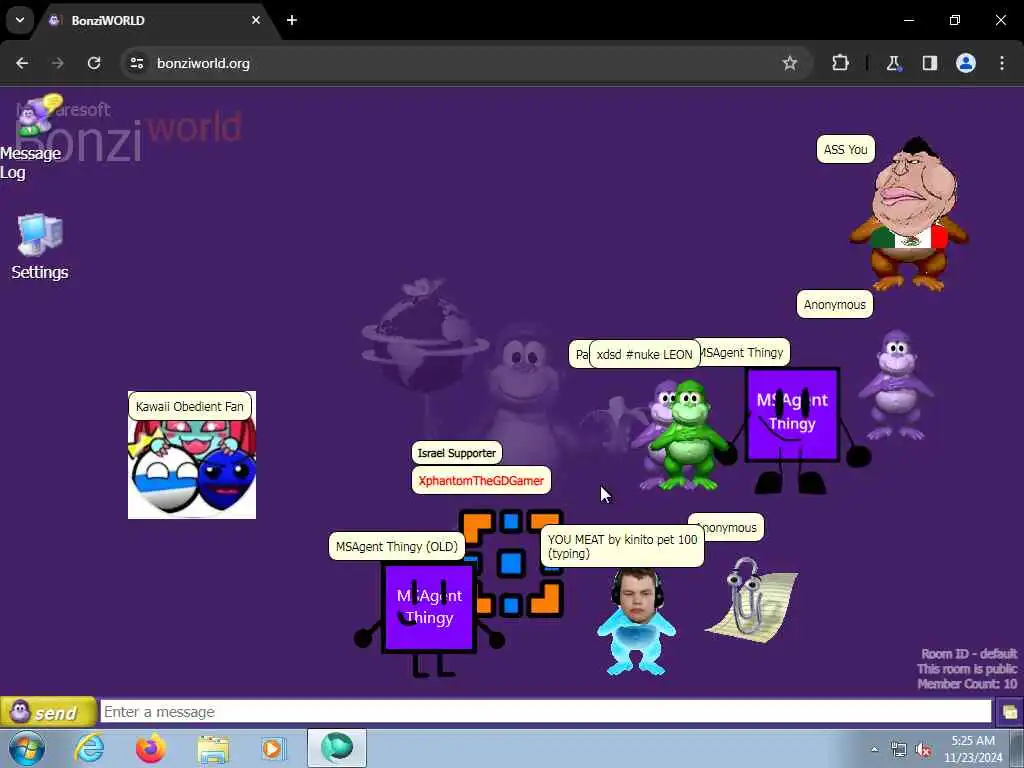
Task: Click the MSAgent Thingy name tag
Action: (x=743, y=353)
